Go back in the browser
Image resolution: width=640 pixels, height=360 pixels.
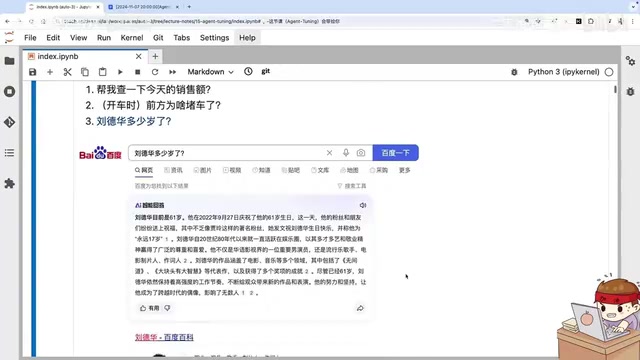point(7,21)
